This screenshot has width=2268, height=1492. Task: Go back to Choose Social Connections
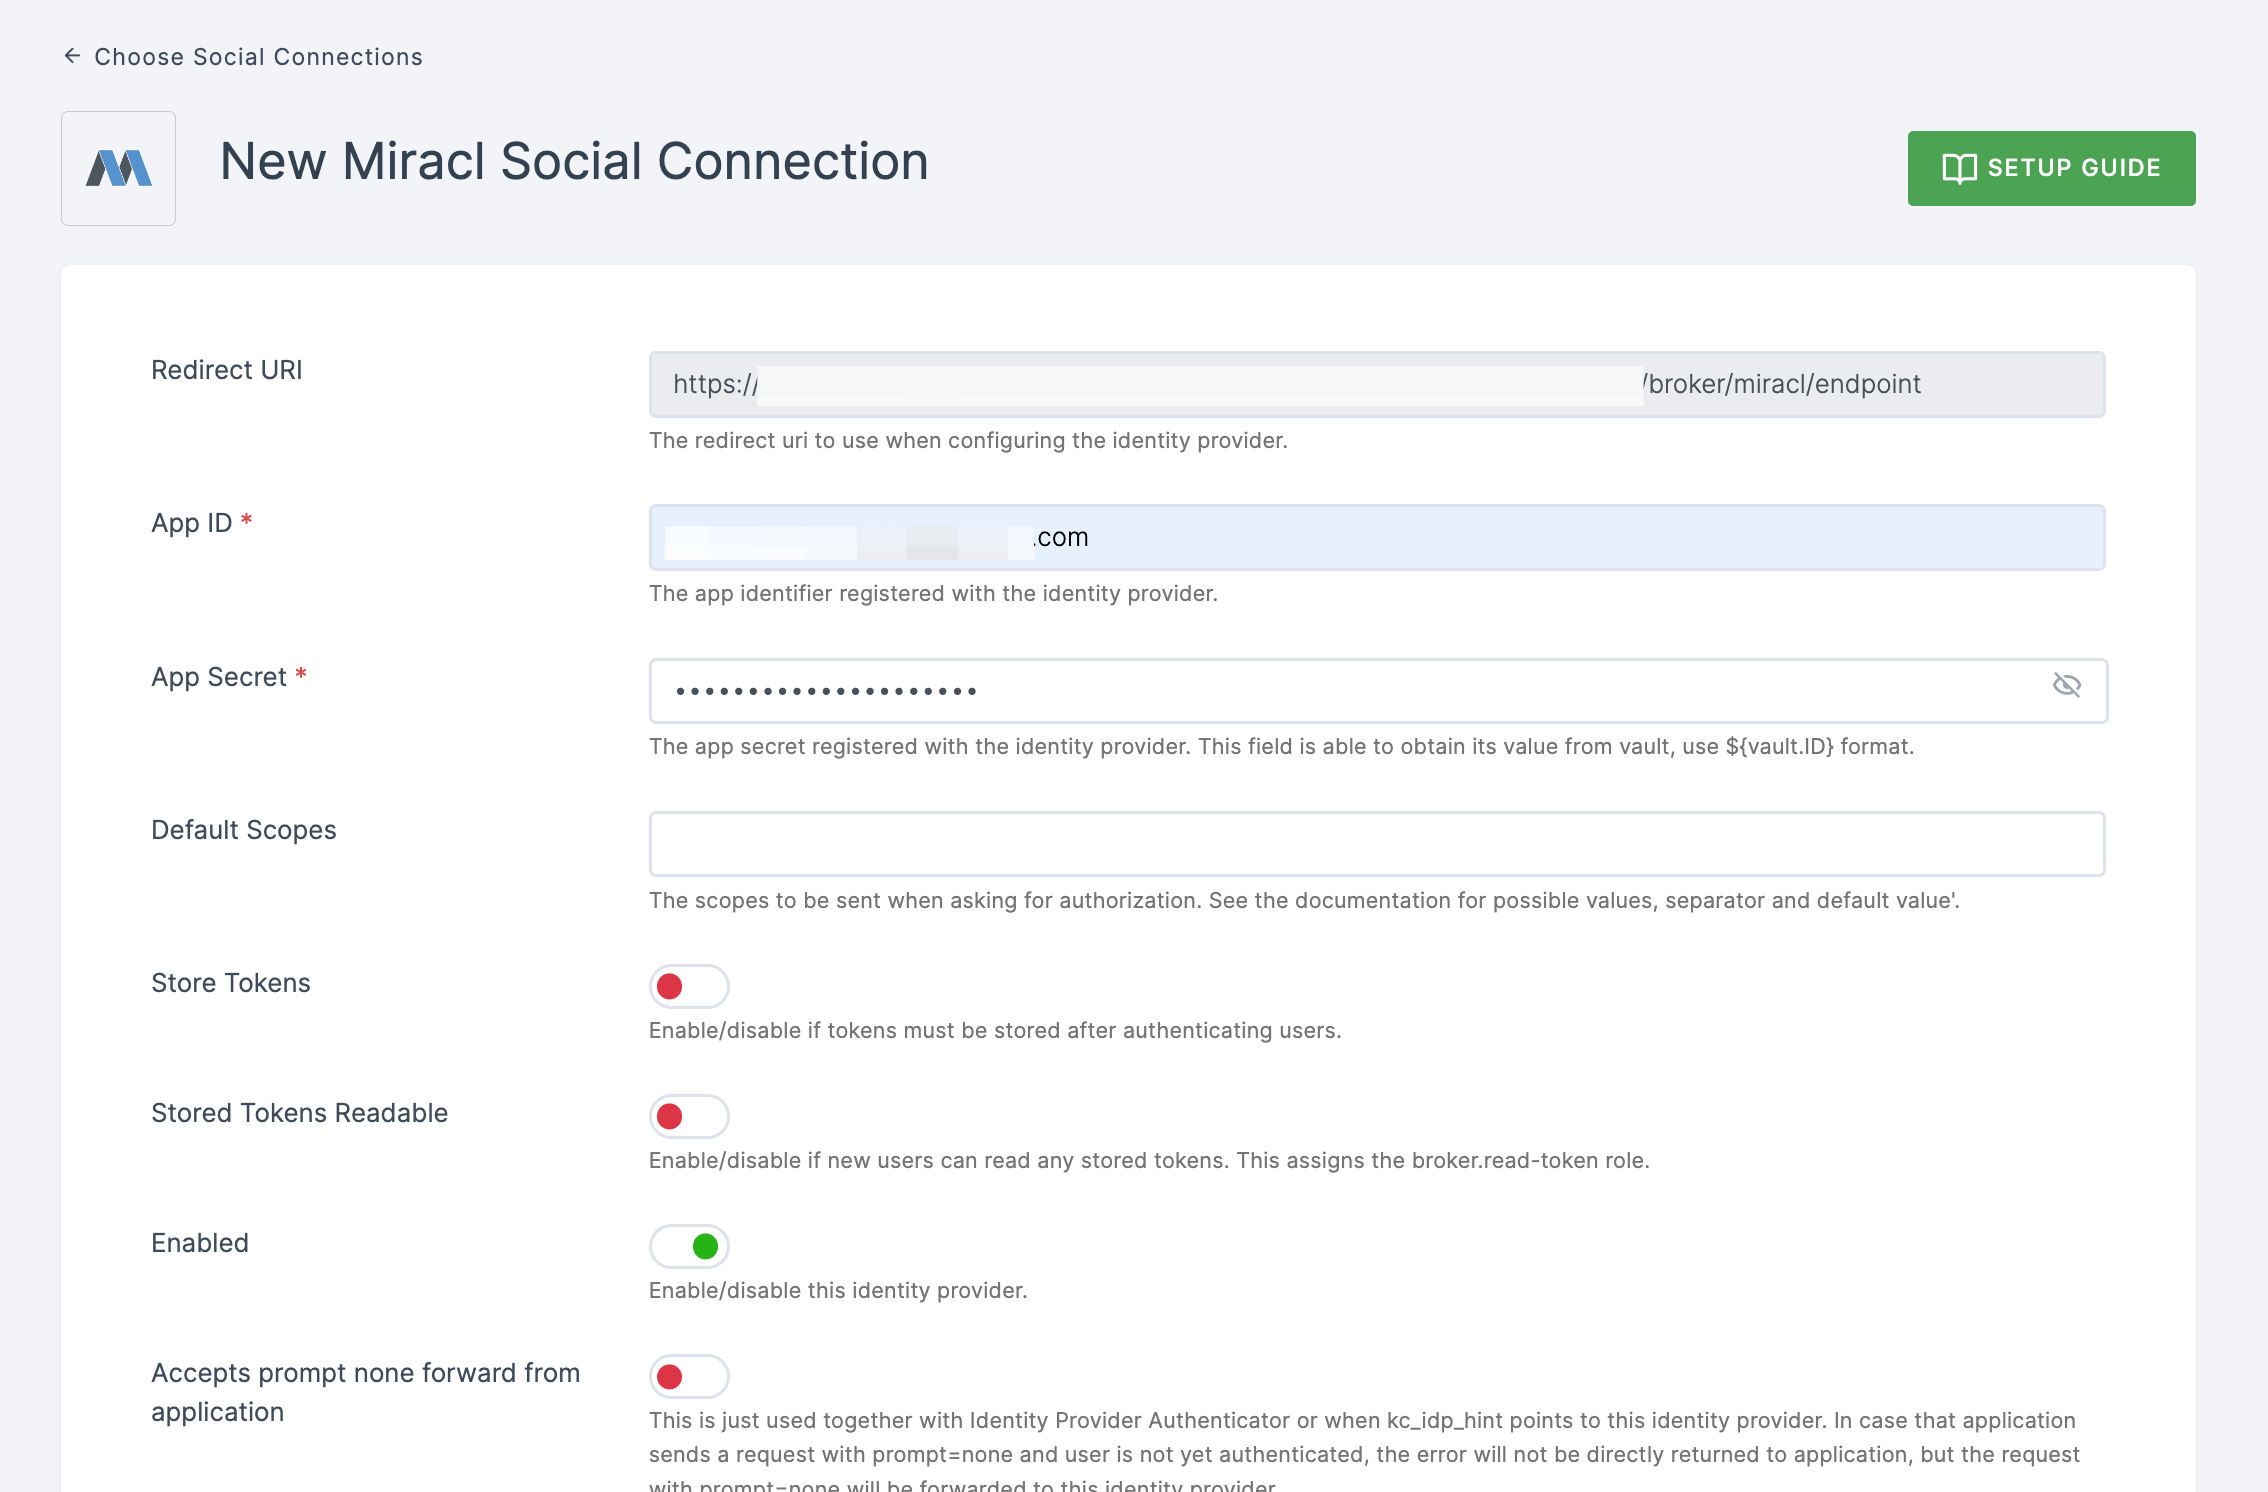243,57
